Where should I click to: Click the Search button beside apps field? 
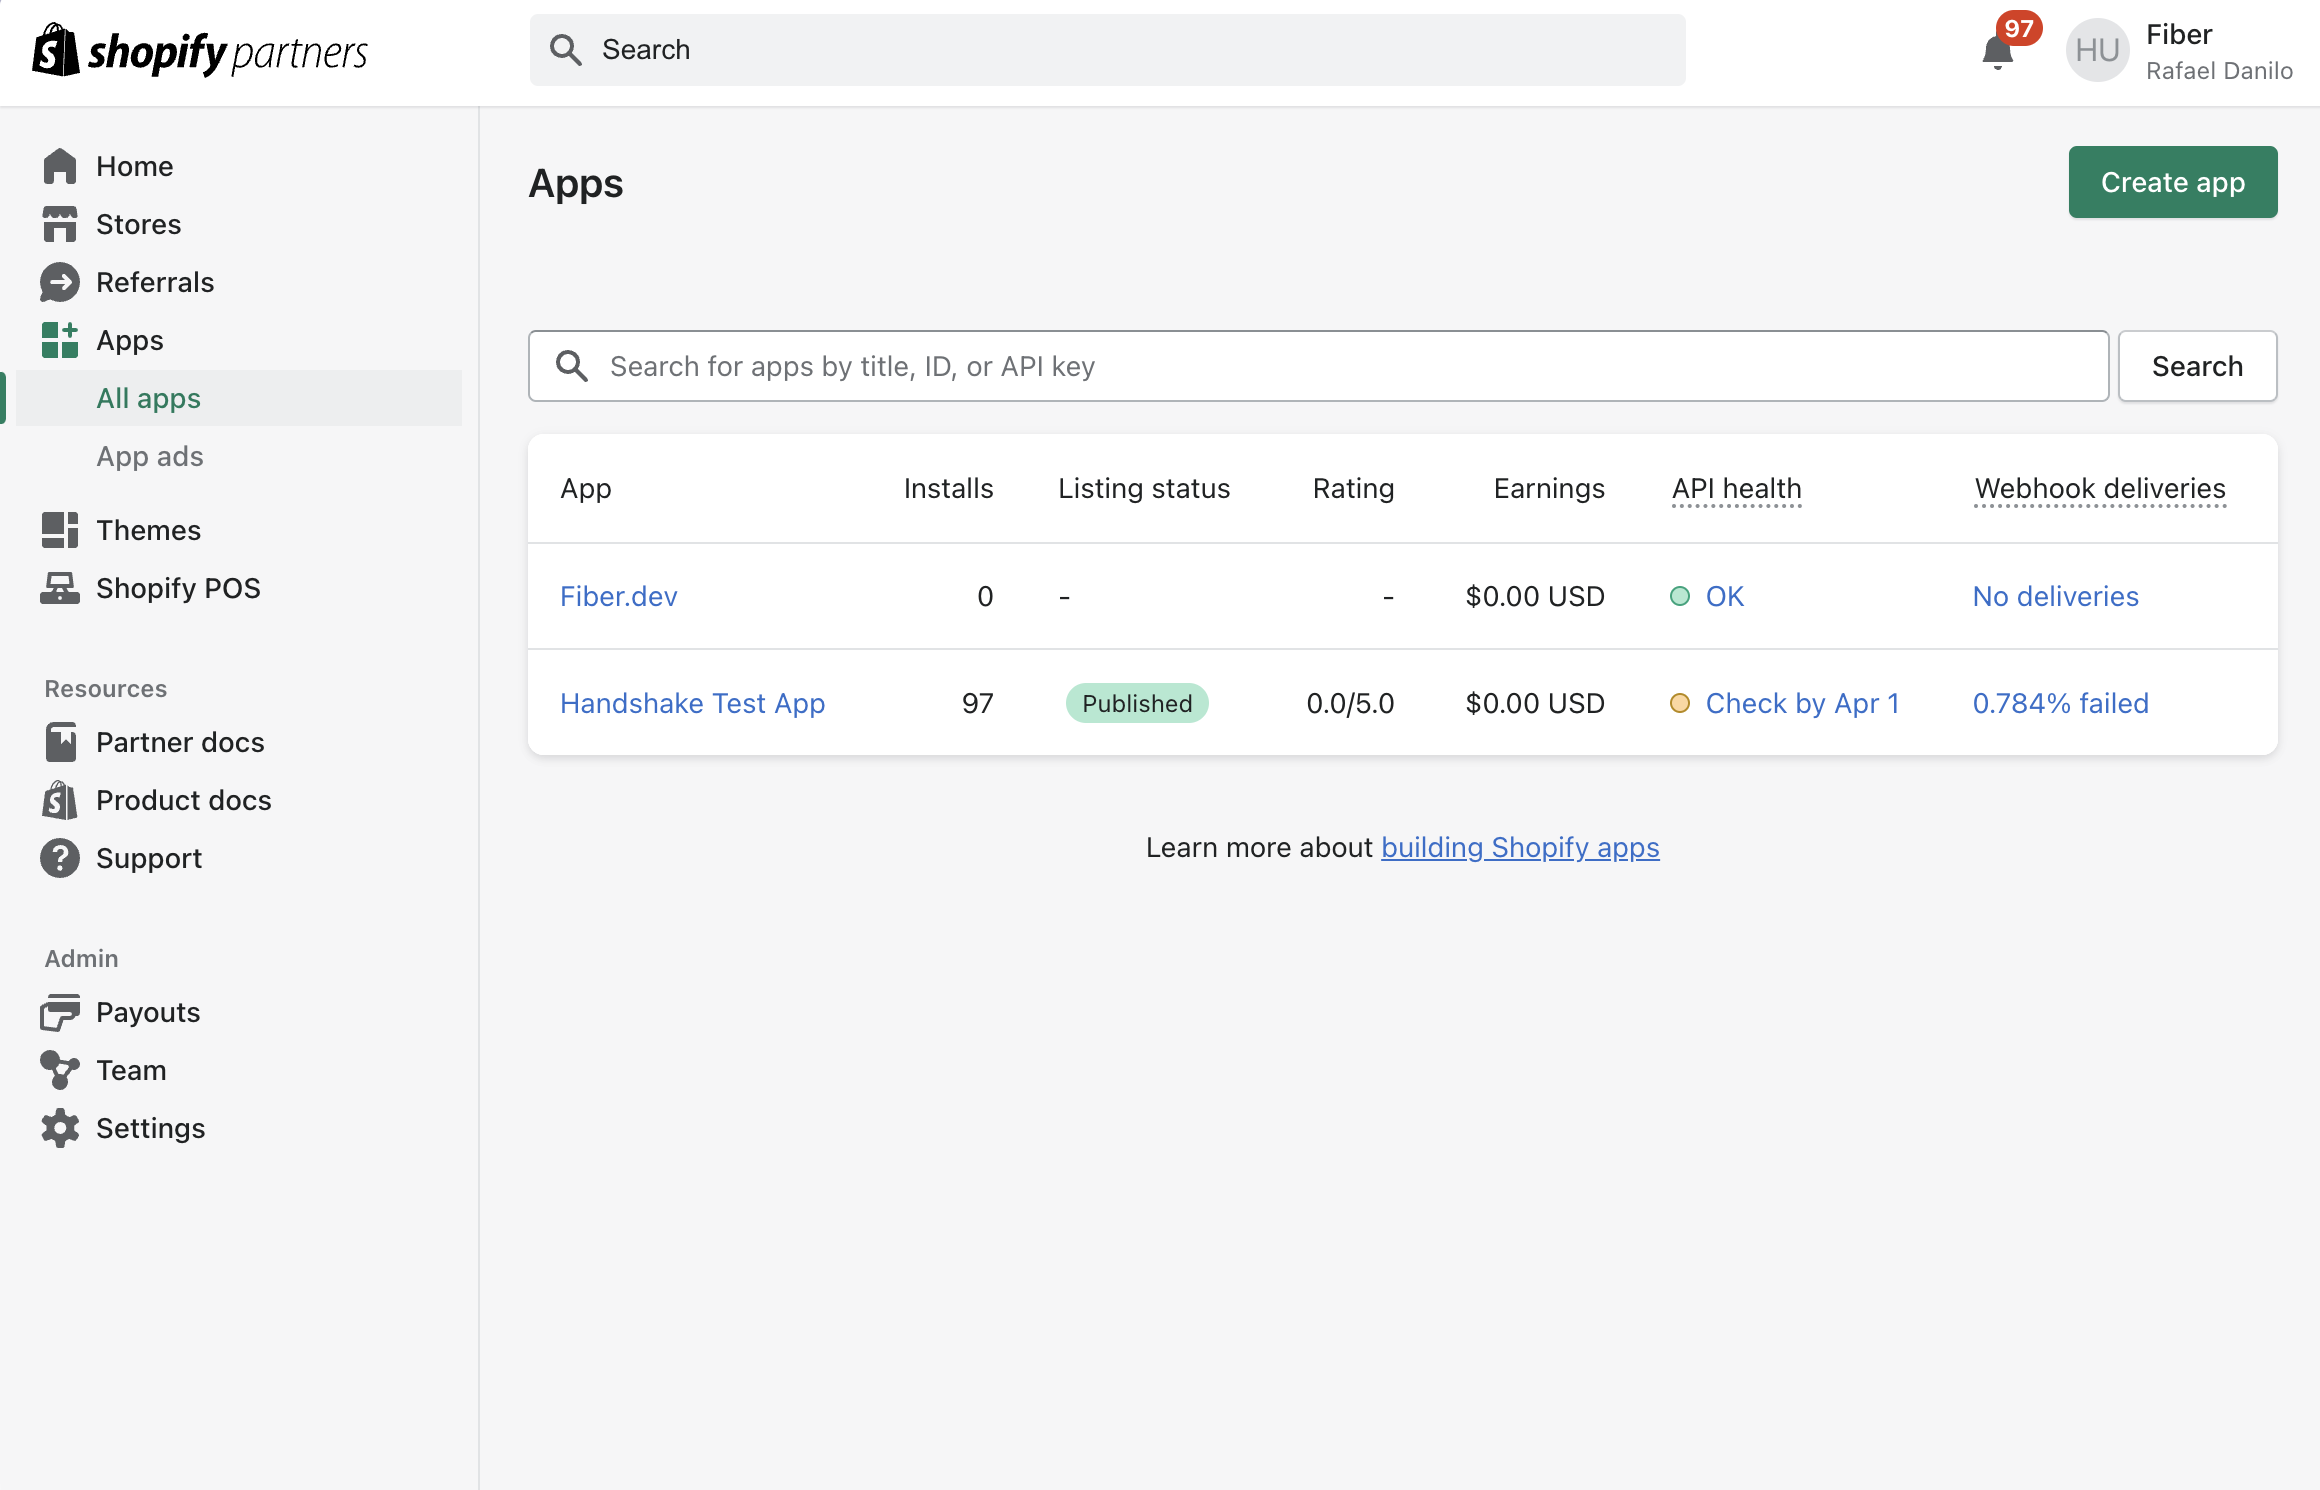tap(2197, 366)
